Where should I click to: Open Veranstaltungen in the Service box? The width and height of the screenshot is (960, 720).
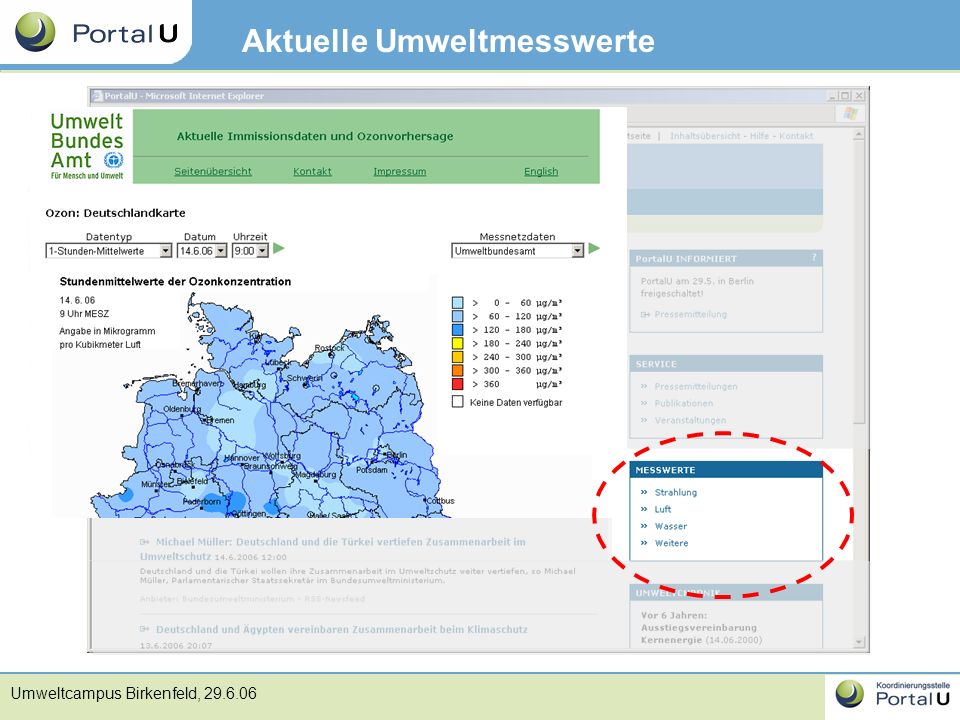[690, 421]
